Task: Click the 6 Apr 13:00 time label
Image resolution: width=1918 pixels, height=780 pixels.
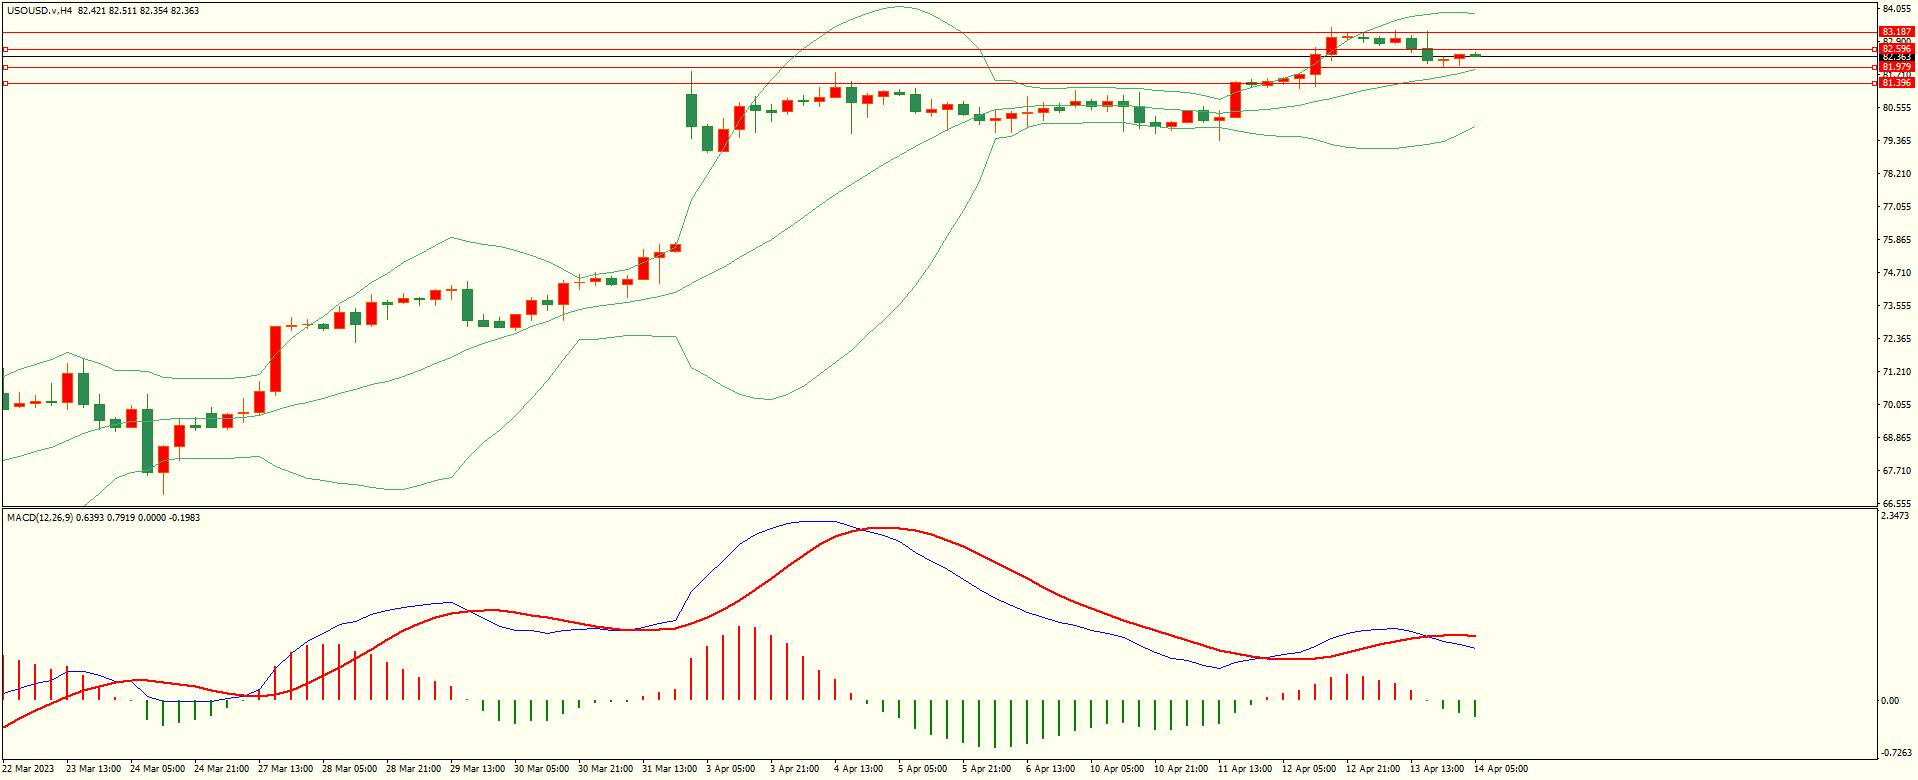Action: [1050, 769]
